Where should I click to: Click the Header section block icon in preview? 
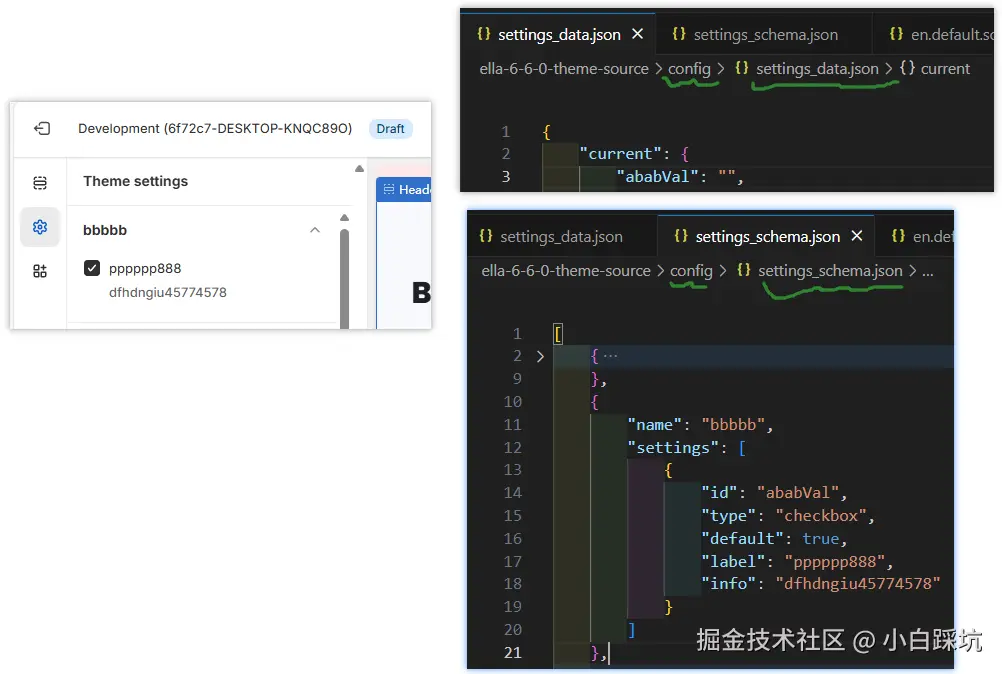click(389, 189)
